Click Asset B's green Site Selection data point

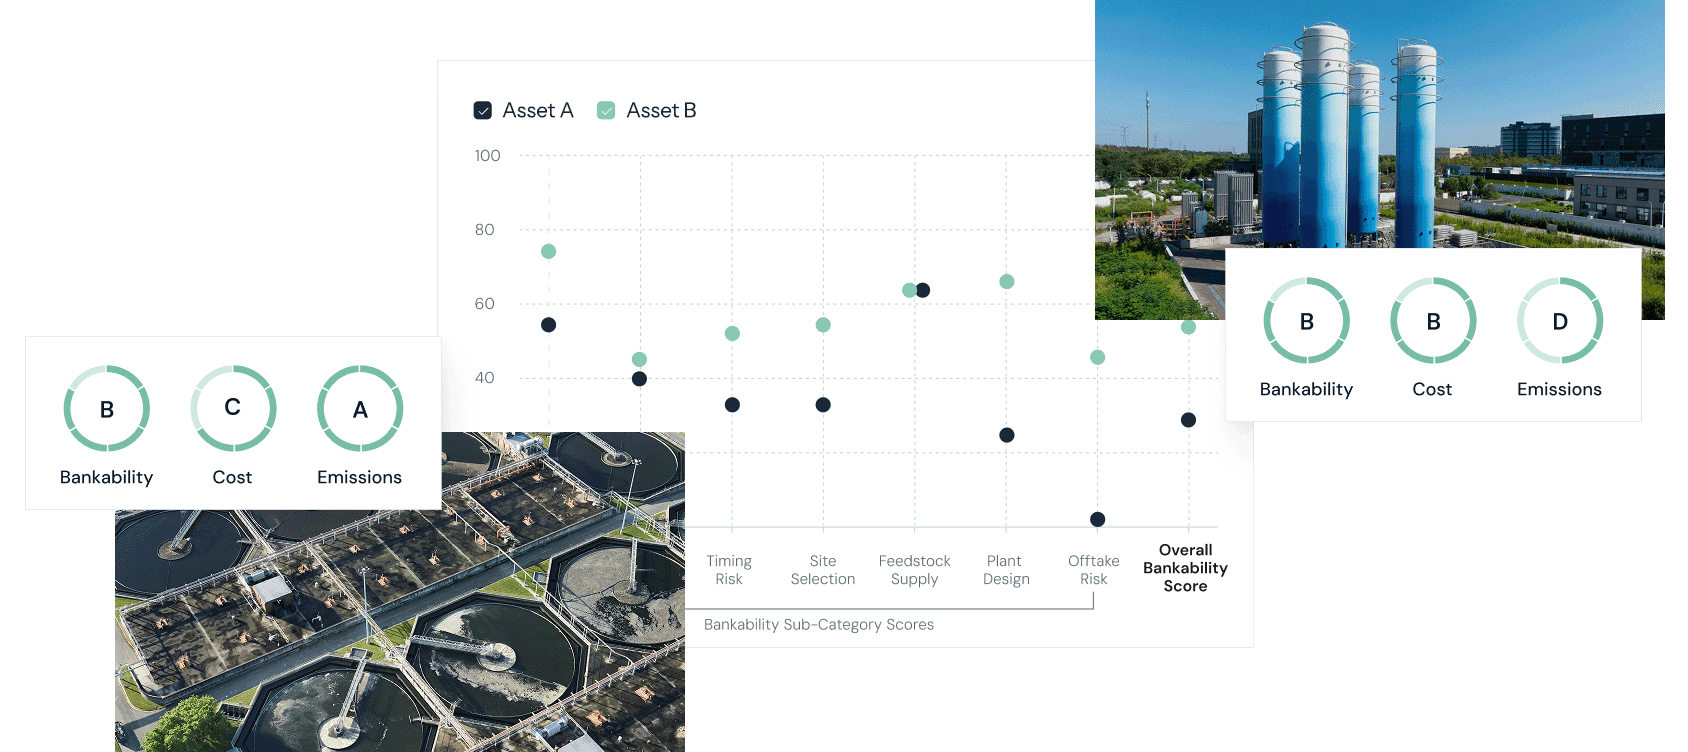pos(823,325)
